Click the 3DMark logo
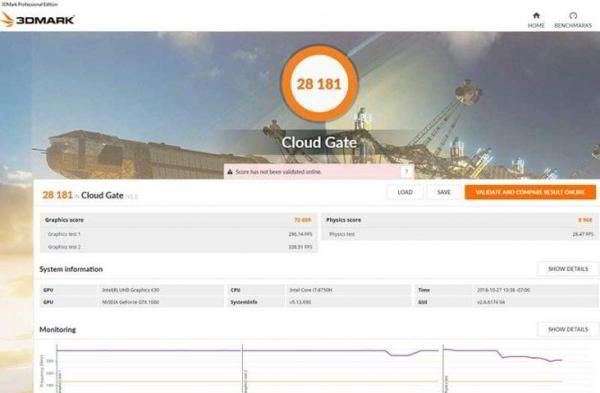Viewport: 600px width, 393px height. pos(38,20)
